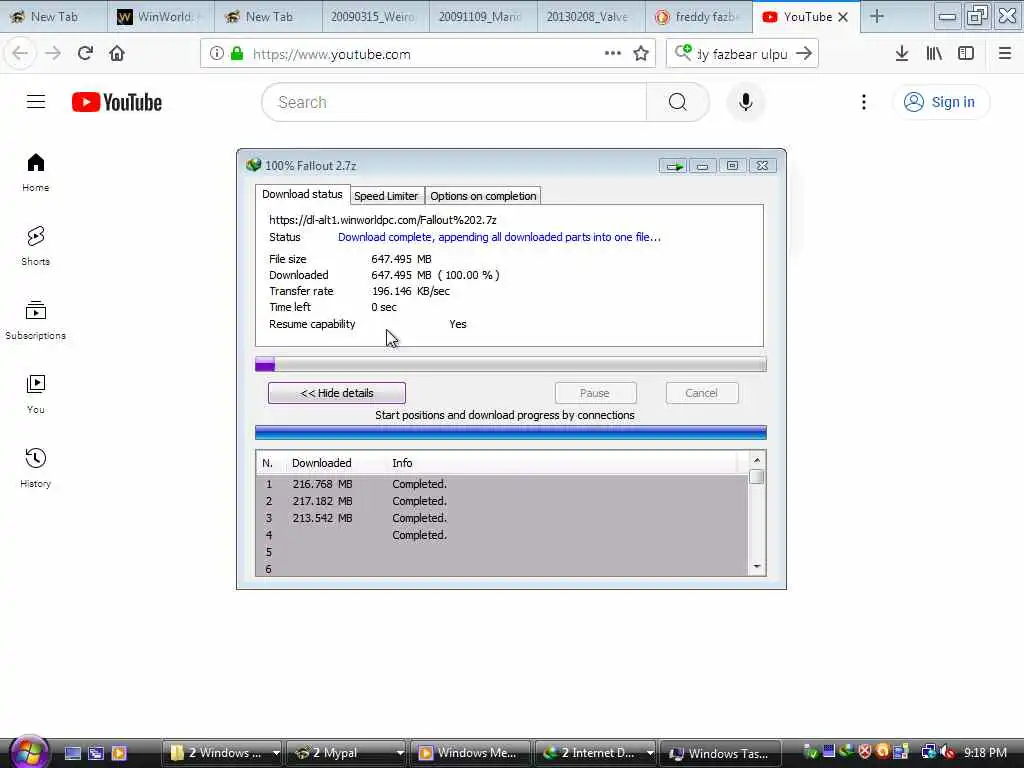Click the download URL text in dialog
This screenshot has width=1024, height=768.
coord(383,220)
